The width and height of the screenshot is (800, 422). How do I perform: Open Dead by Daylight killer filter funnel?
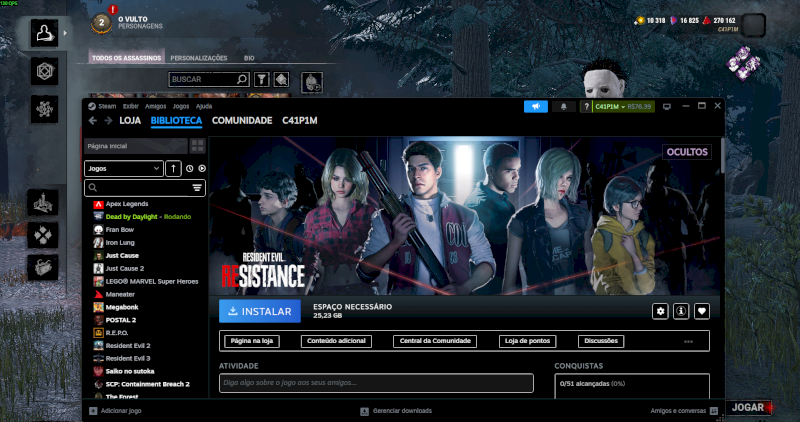262,79
